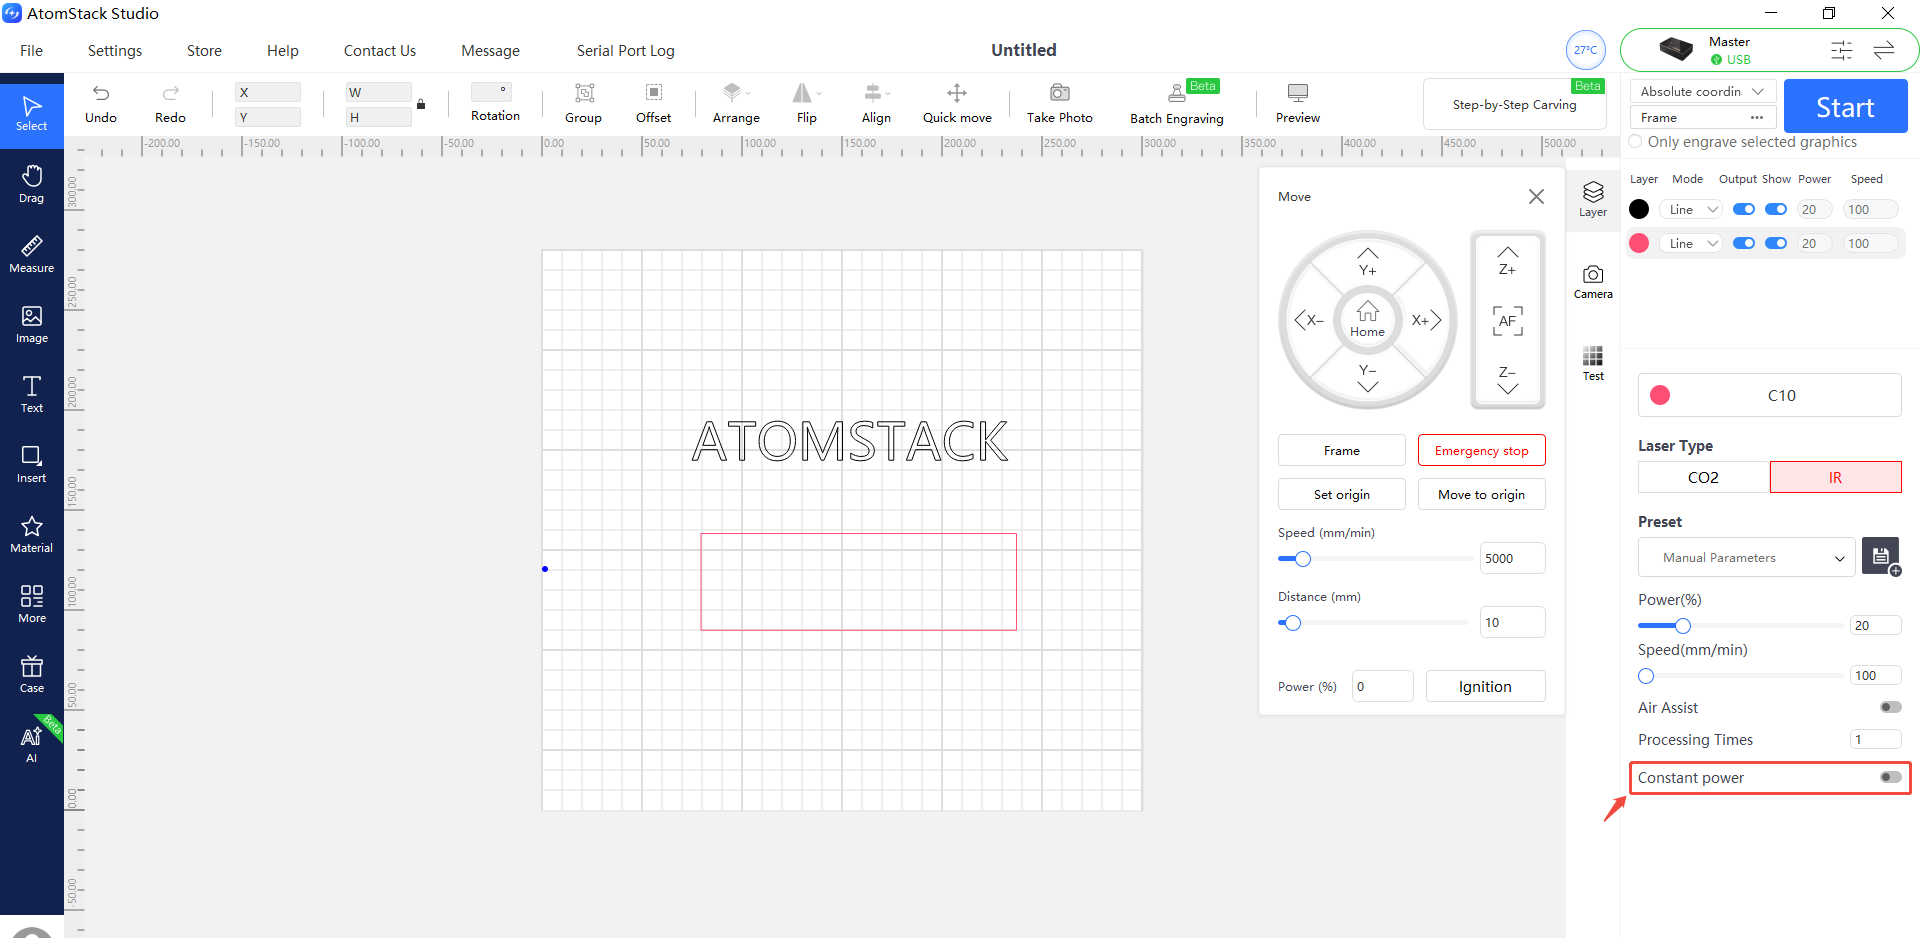The height and width of the screenshot is (938, 1920).
Task: Open the Test grid panel
Action: pyautogui.click(x=1593, y=363)
